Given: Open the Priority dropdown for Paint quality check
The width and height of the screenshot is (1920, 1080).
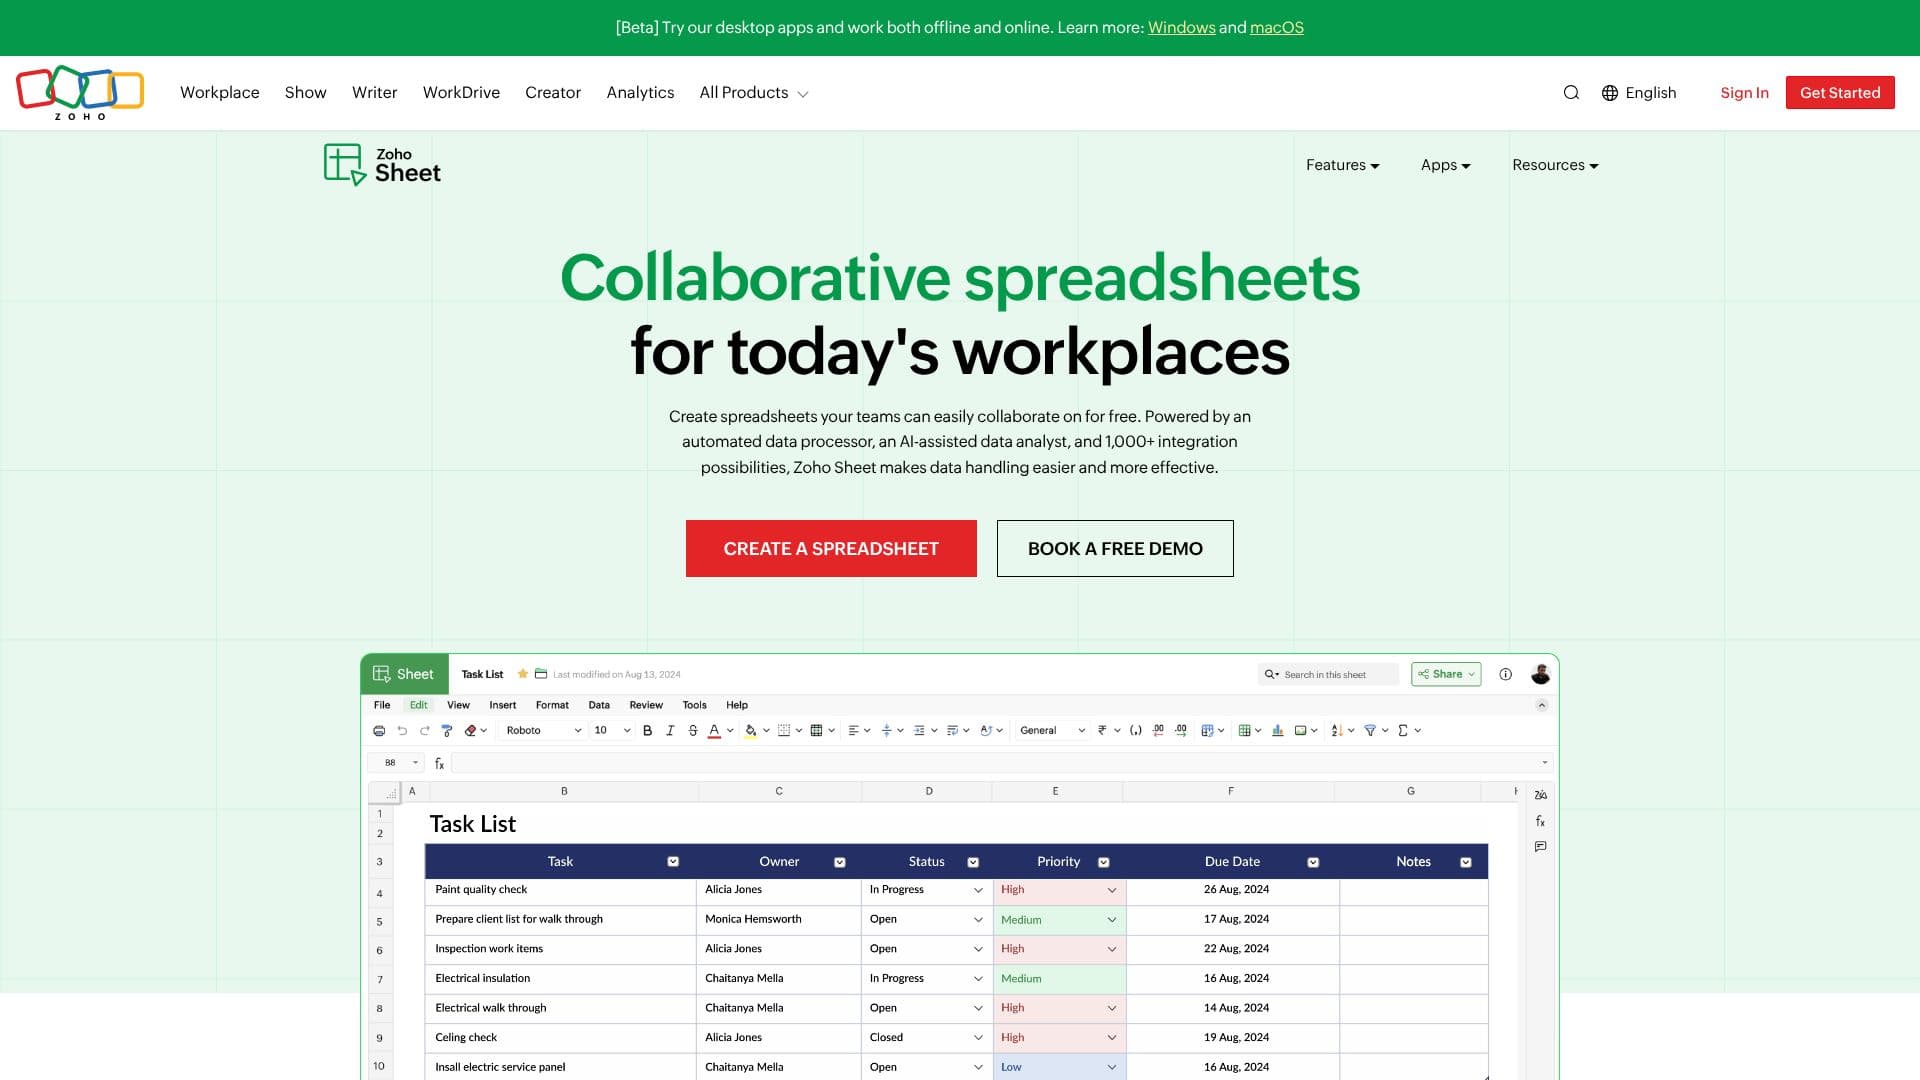Looking at the screenshot, I should point(1111,890).
